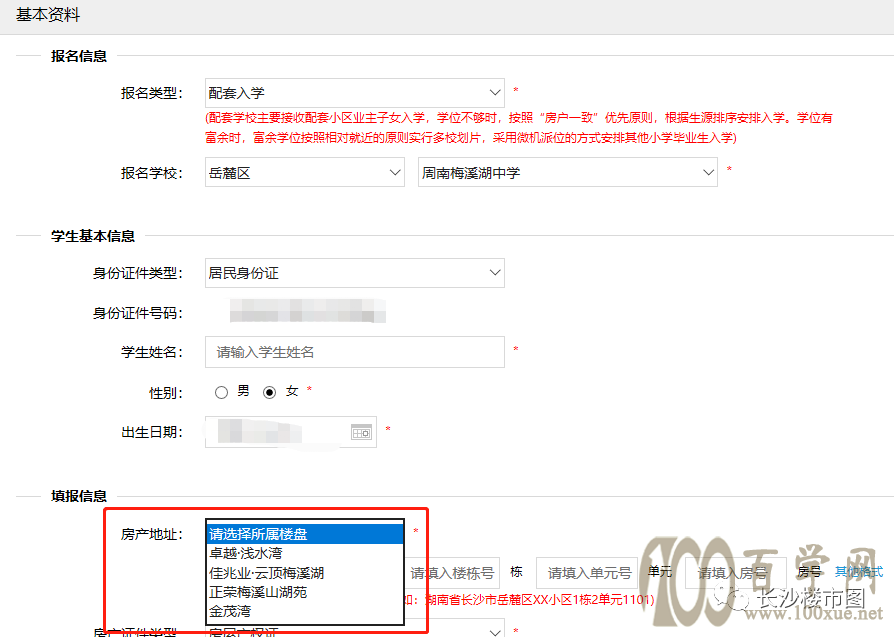Click the 学生姓名 input field

coord(355,352)
